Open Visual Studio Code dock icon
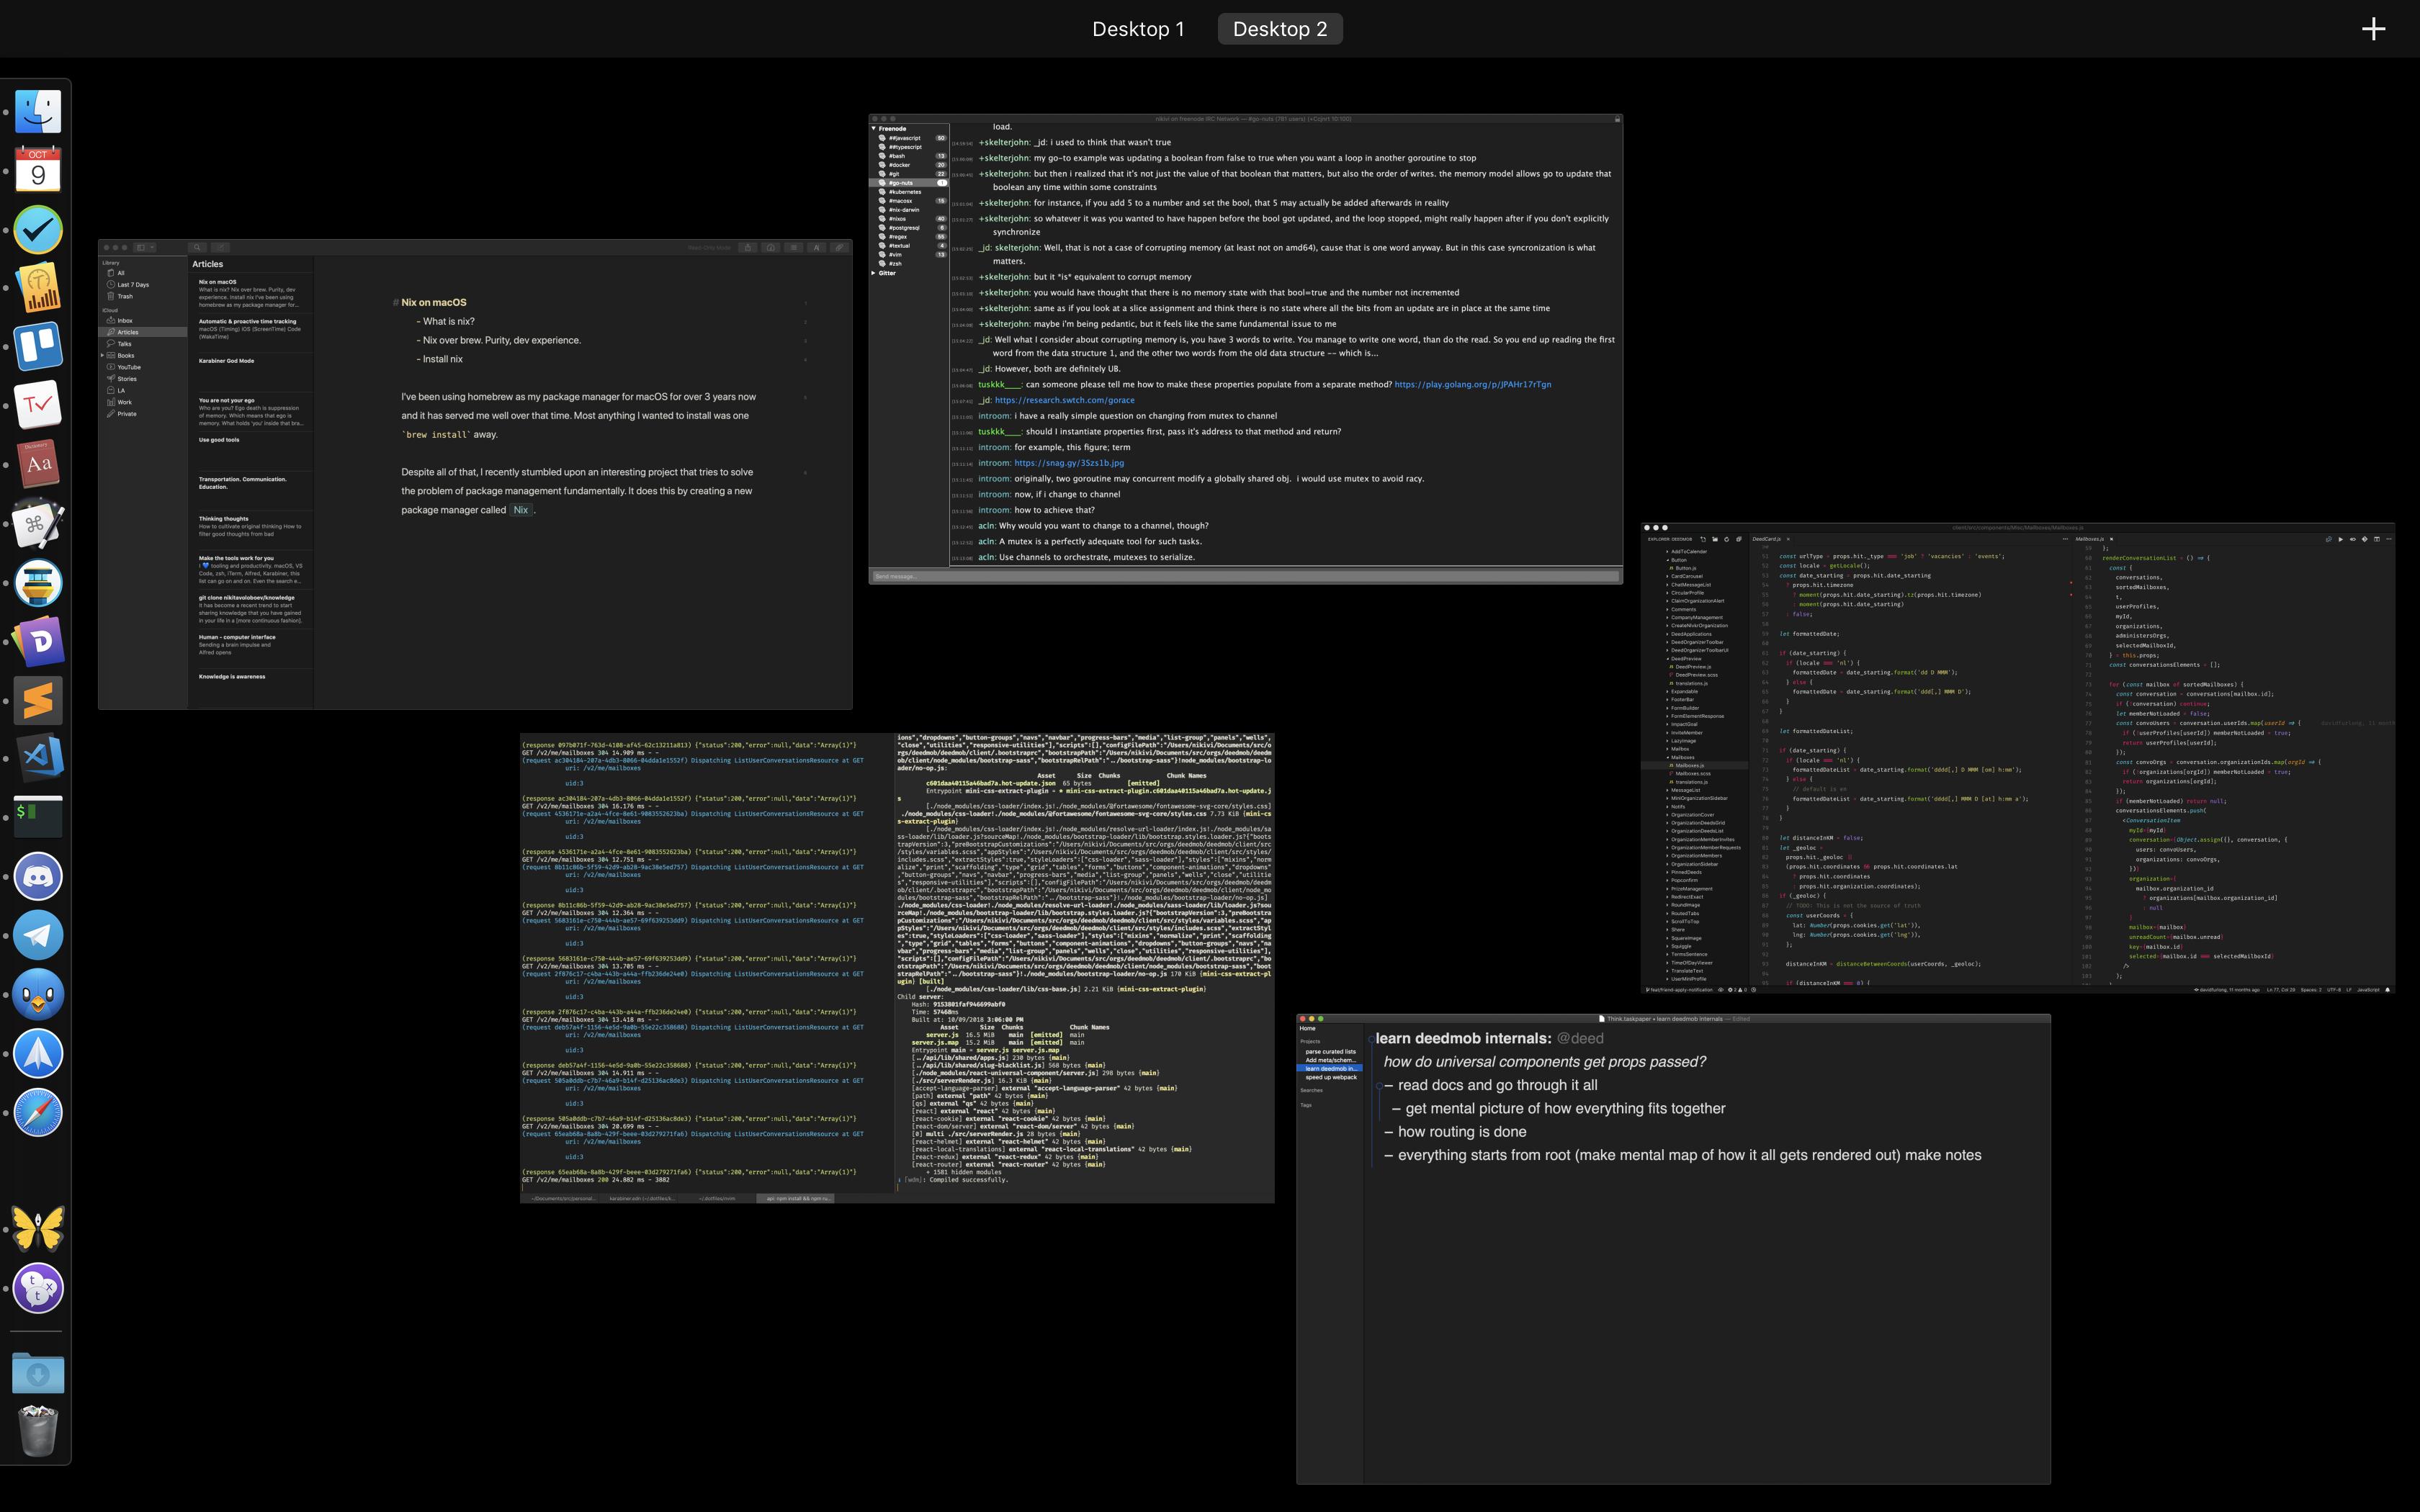Viewport: 2420px width, 1512px height. pos(38,757)
